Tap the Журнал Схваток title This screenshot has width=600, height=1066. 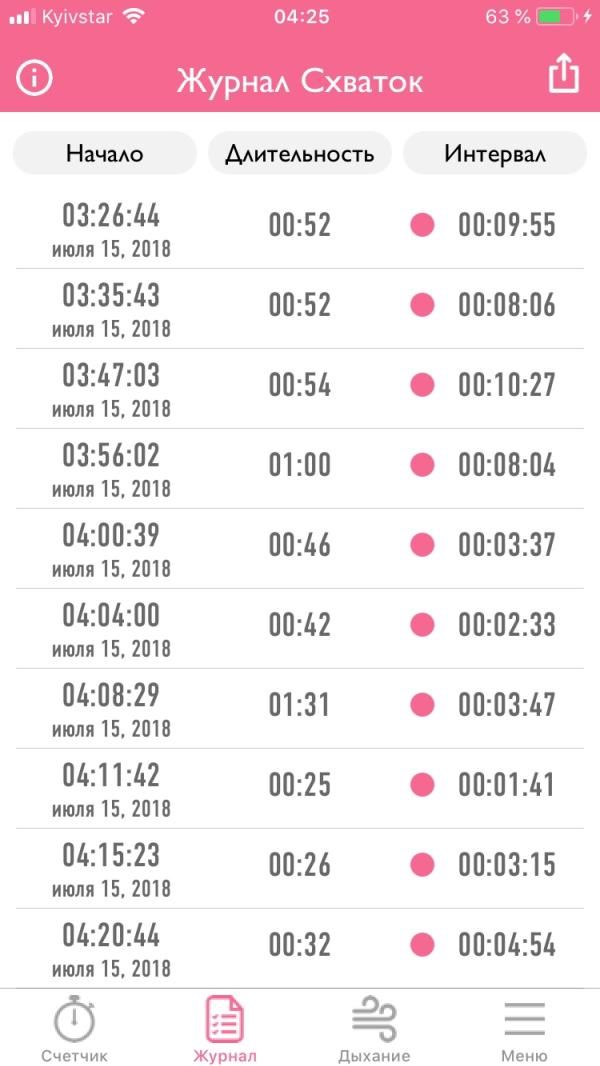300,82
